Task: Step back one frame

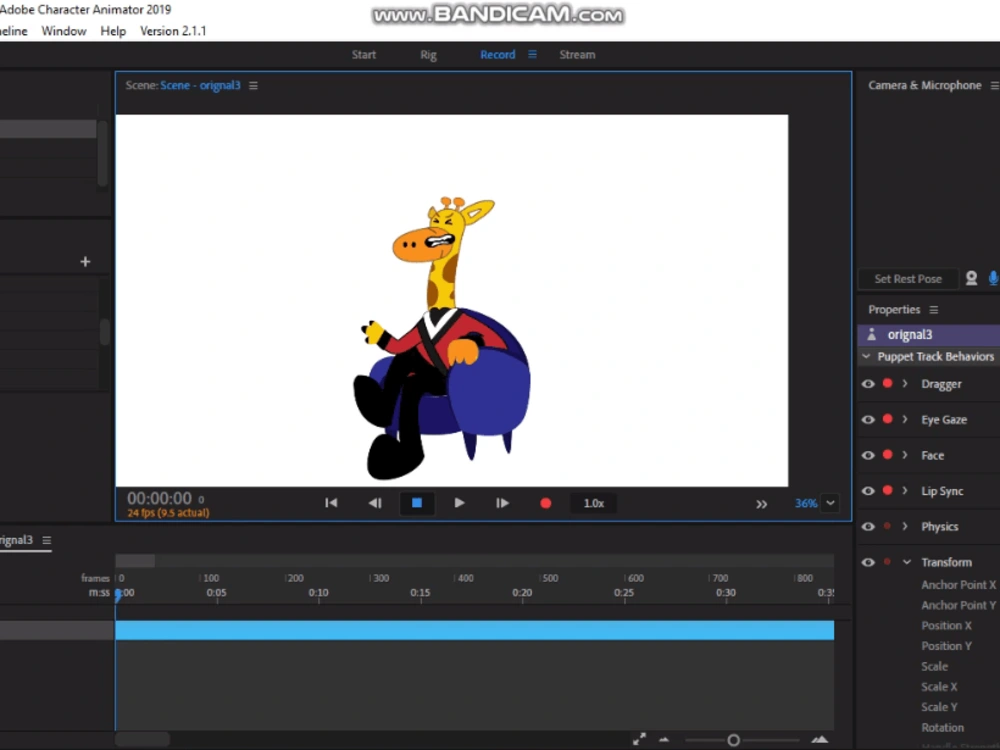Action: [375, 503]
